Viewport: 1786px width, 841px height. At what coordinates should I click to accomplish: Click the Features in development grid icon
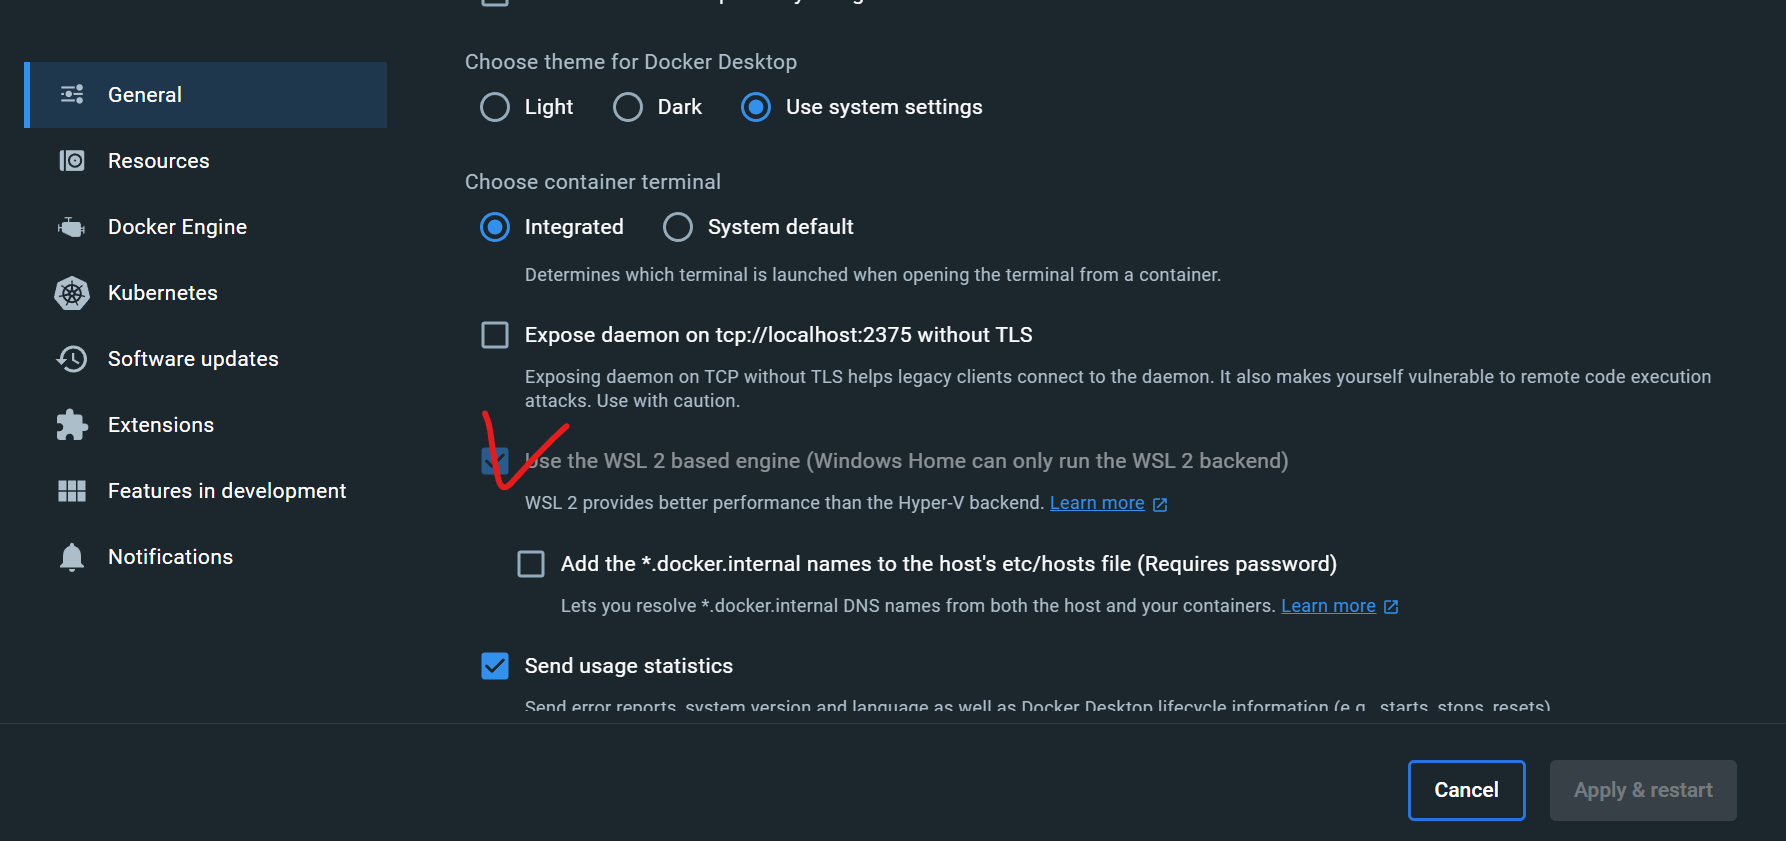(x=71, y=490)
